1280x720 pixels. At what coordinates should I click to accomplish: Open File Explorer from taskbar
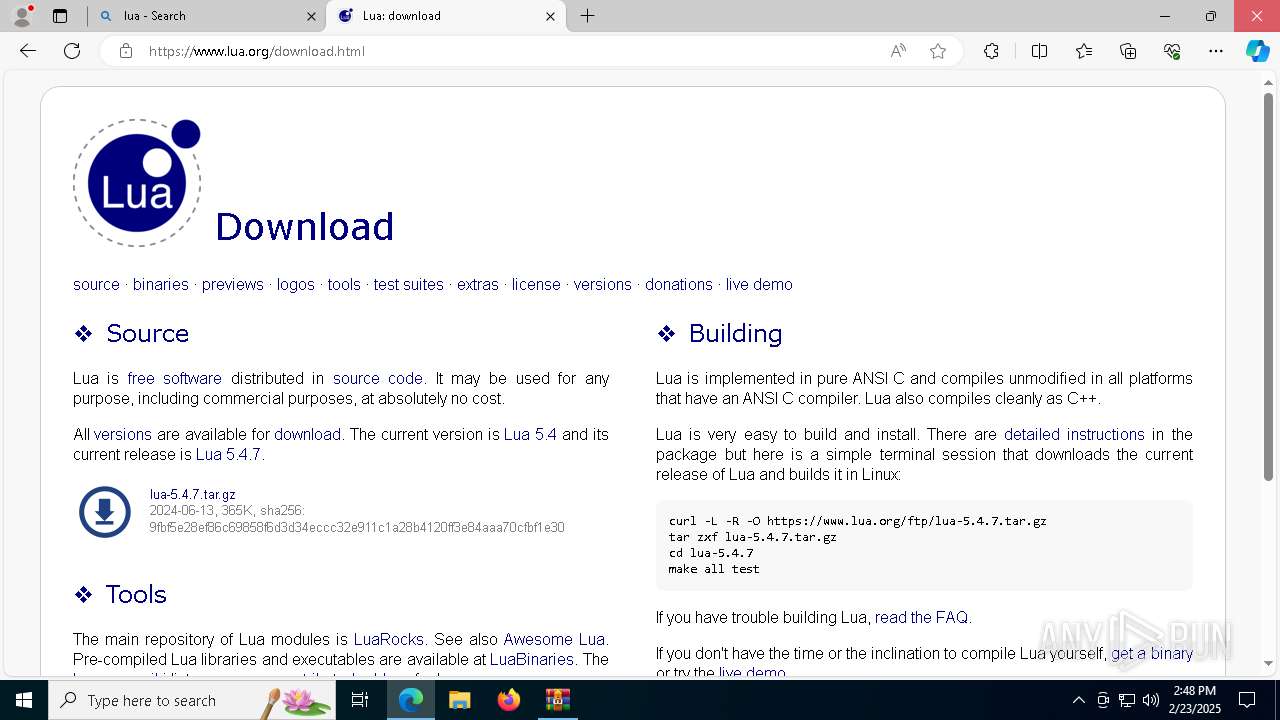coord(459,700)
